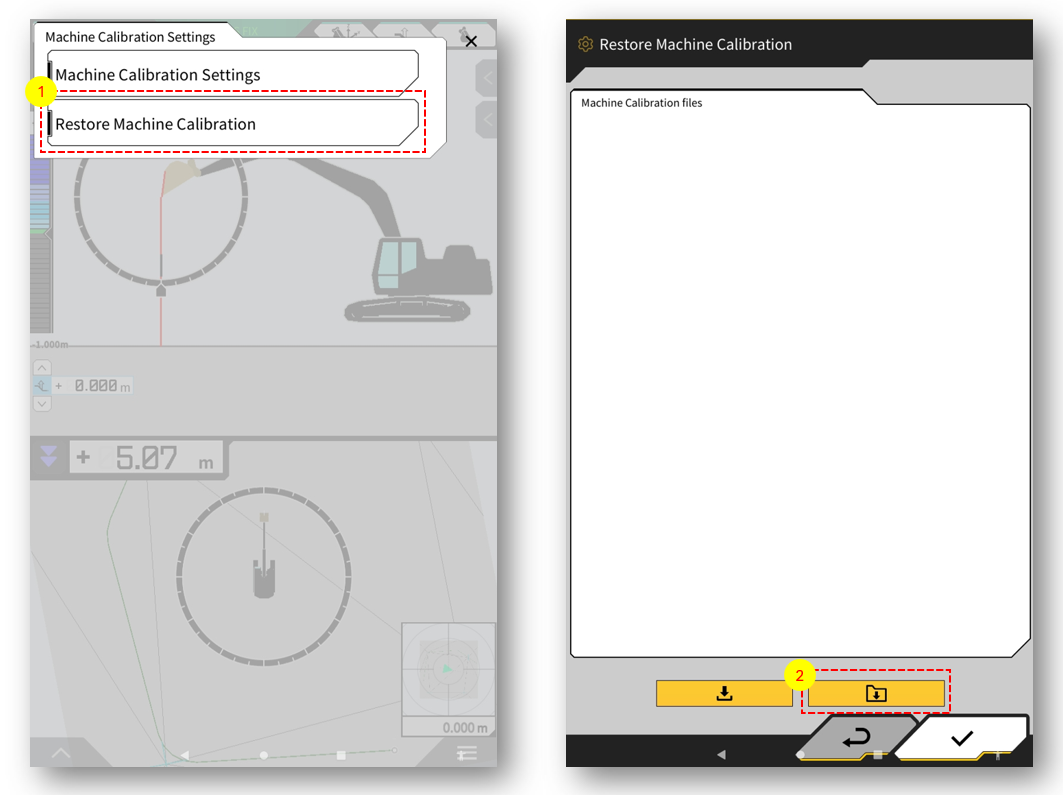1063x795 pixels.
Task: Click the yellow import-from-folder button
Action: [x=876, y=693]
